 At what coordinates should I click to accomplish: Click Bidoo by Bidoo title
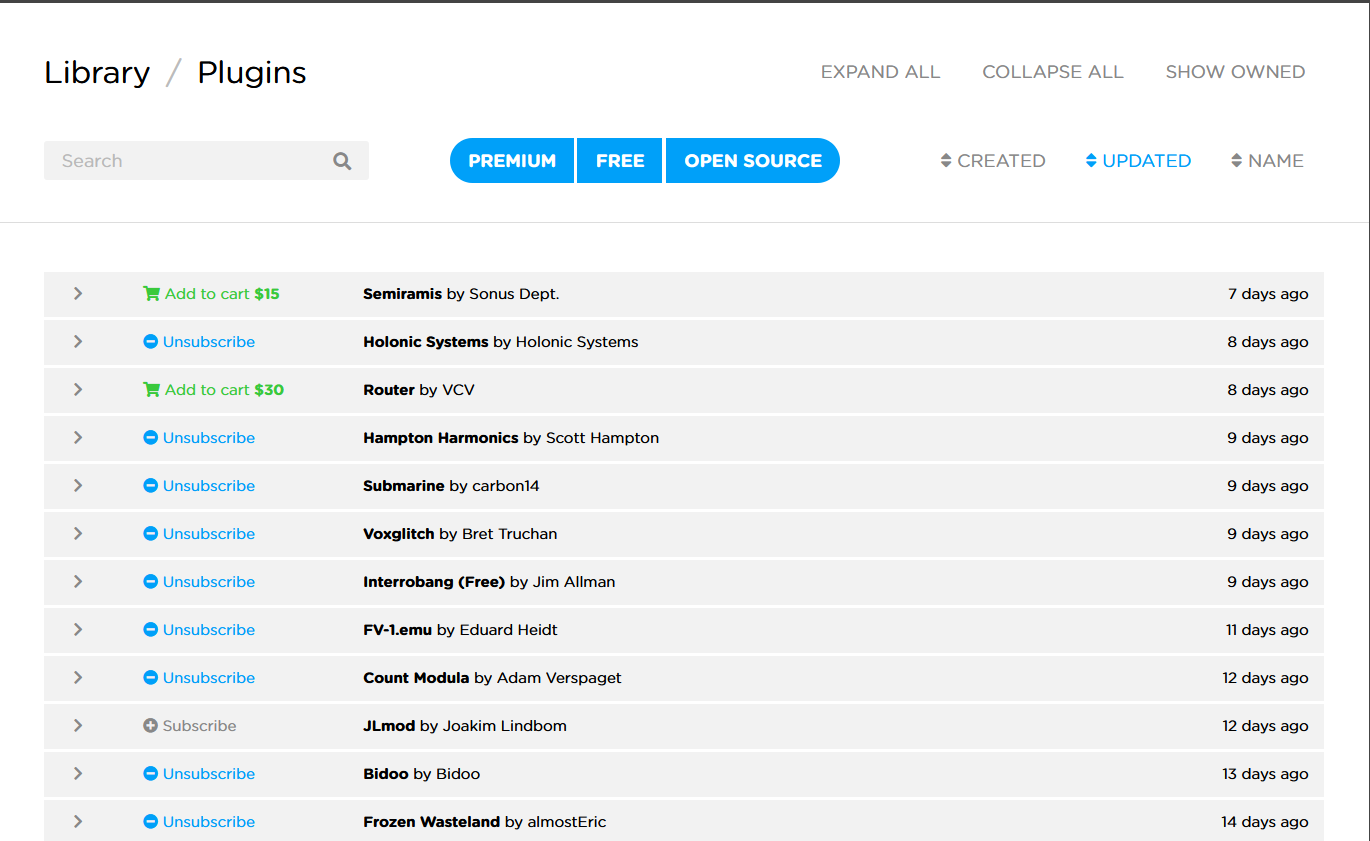pos(421,774)
